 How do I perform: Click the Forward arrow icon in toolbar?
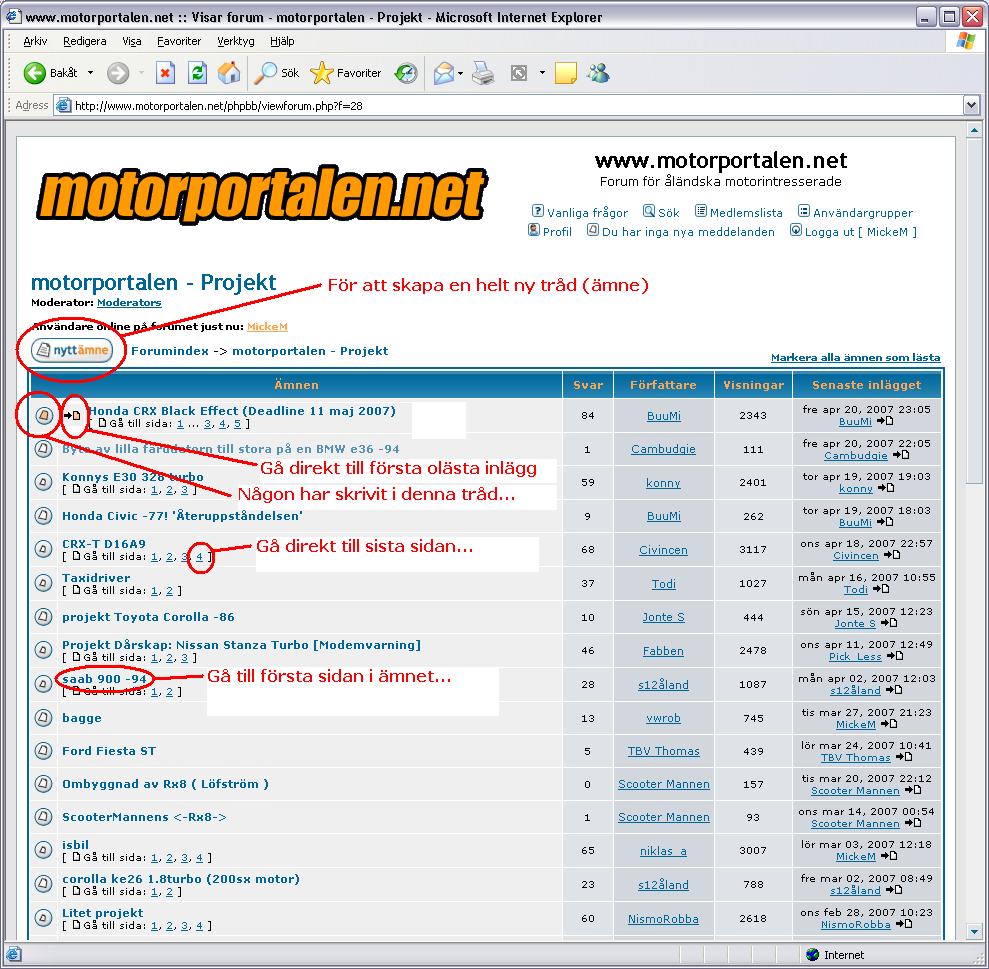pos(117,73)
